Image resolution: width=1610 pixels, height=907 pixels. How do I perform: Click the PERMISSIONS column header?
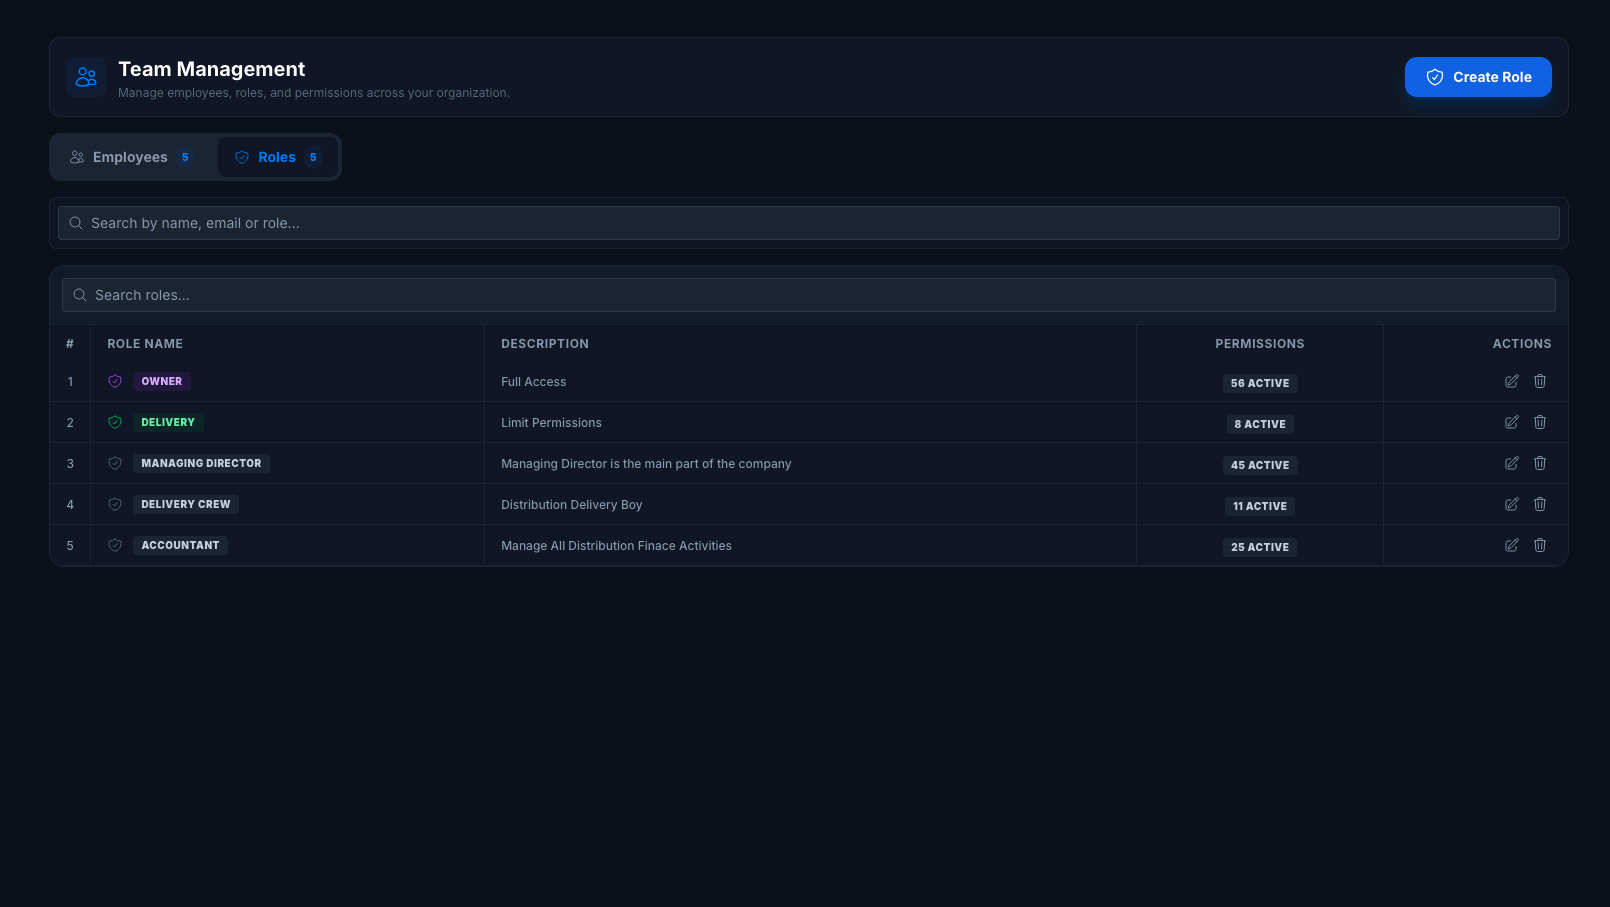tap(1260, 344)
